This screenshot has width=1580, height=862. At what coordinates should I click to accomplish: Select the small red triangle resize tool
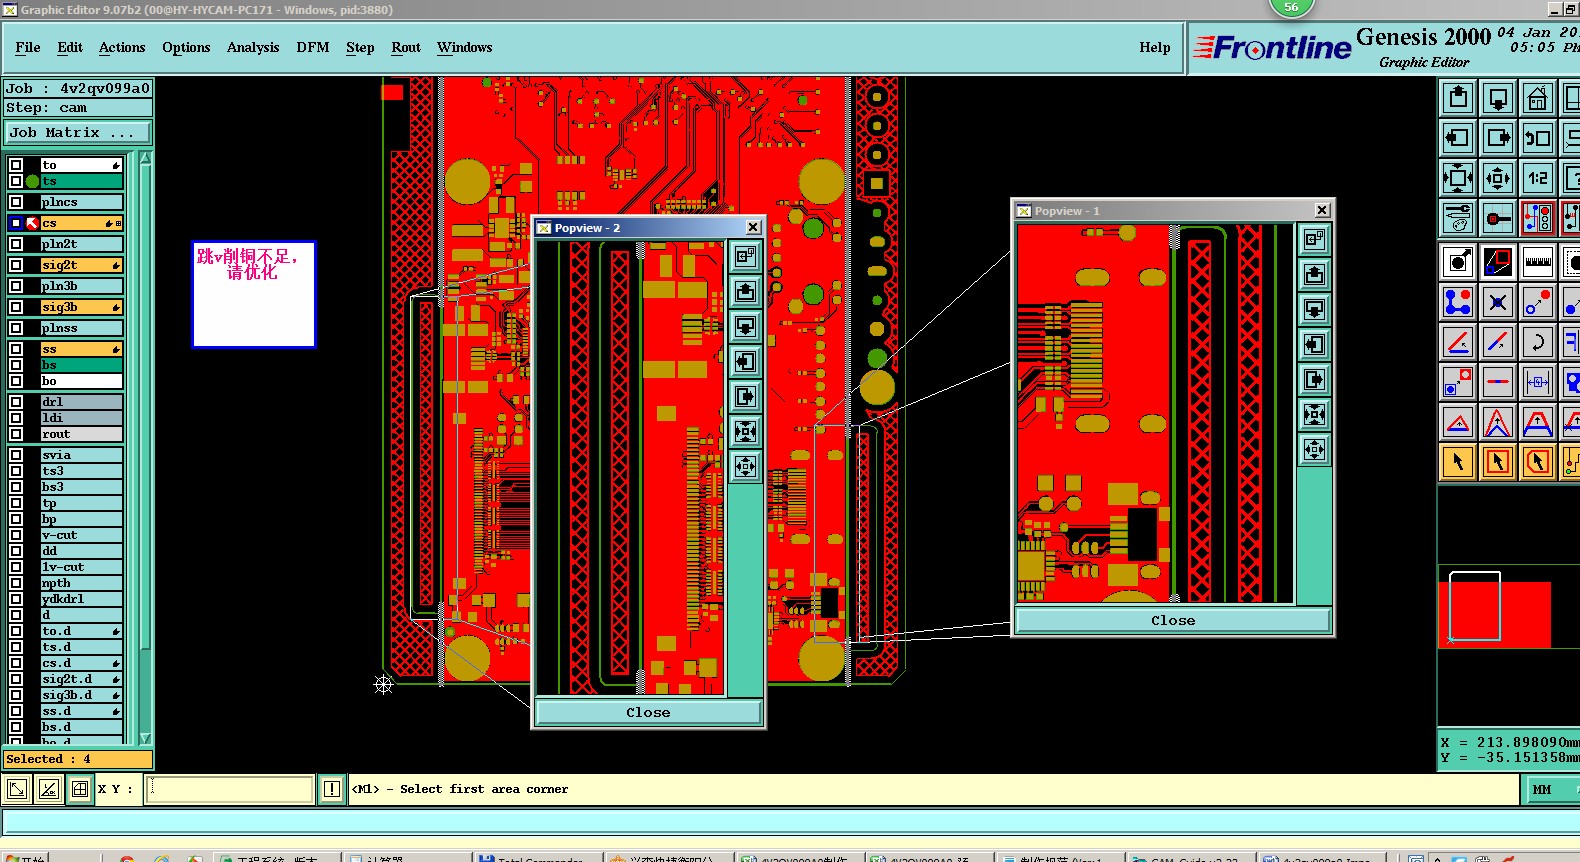1458,422
